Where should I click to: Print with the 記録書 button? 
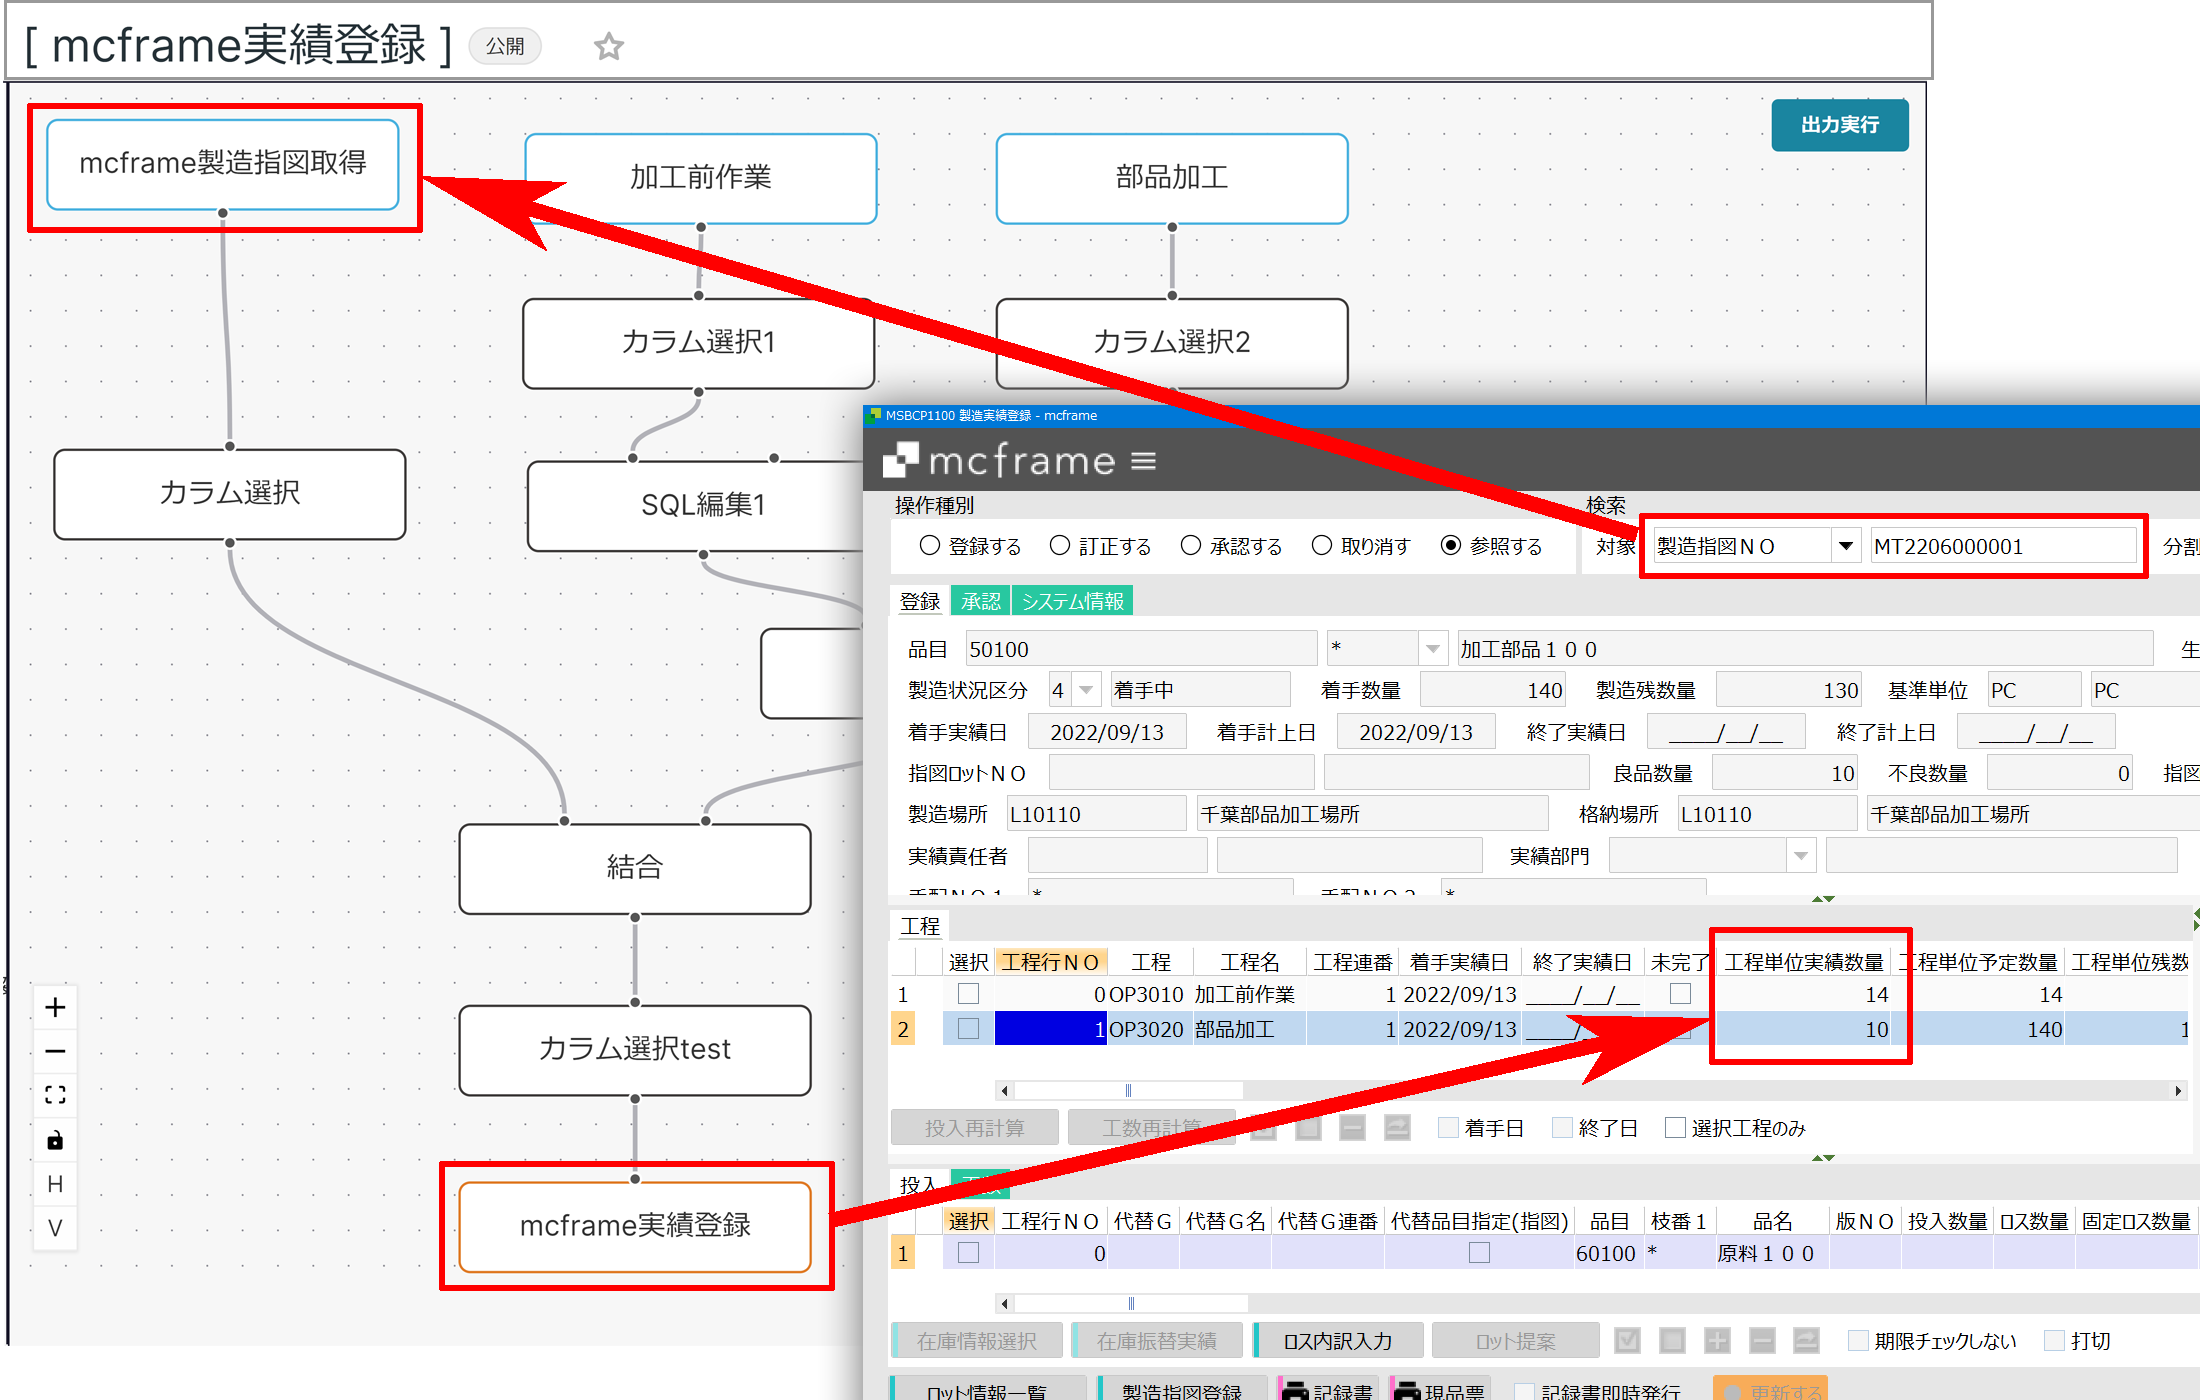pos(1328,1389)
